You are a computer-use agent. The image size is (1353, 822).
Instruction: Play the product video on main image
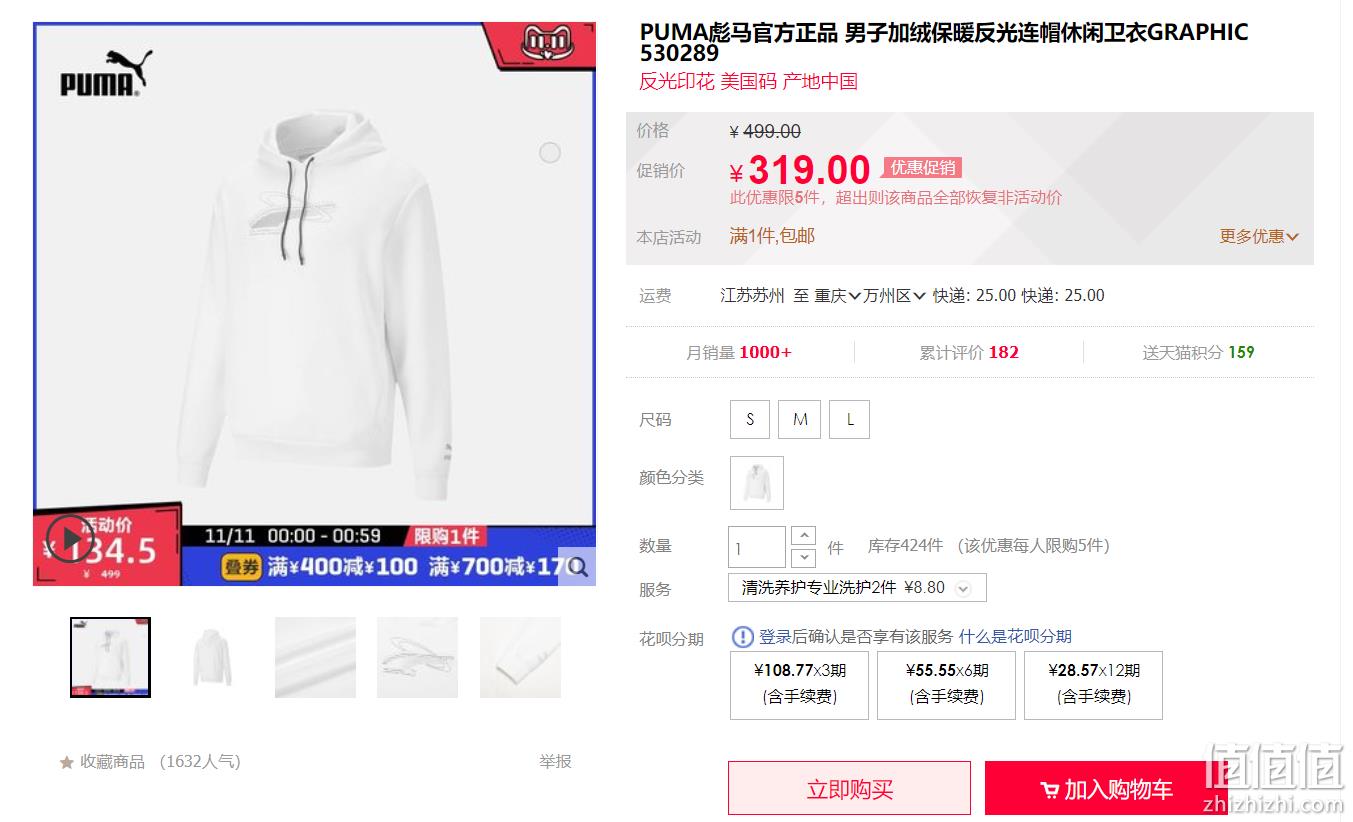71,540
